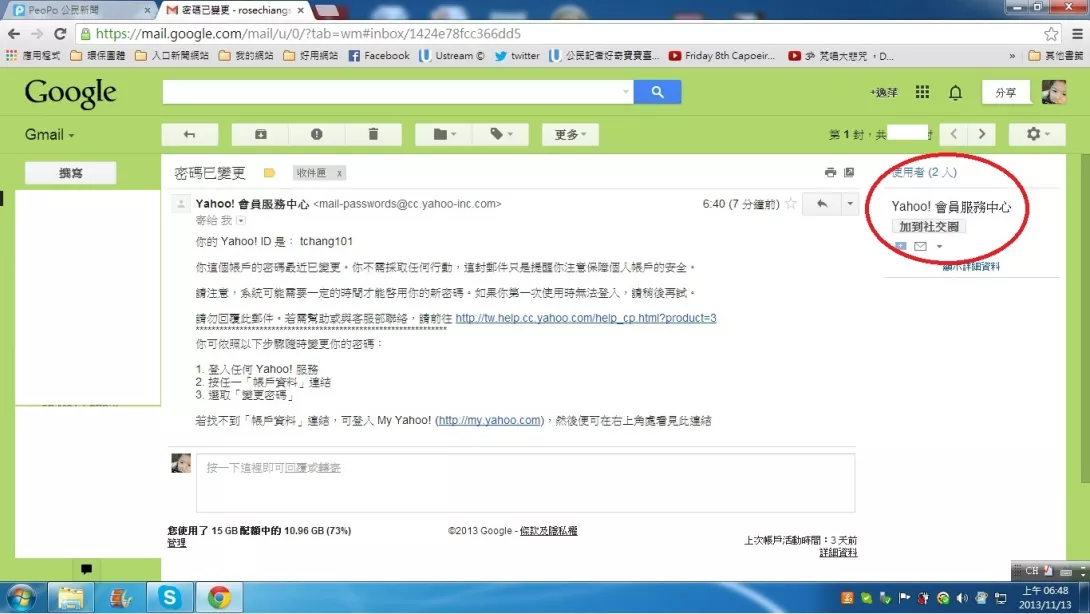Click the 分享 share button

click(1005, 92)
